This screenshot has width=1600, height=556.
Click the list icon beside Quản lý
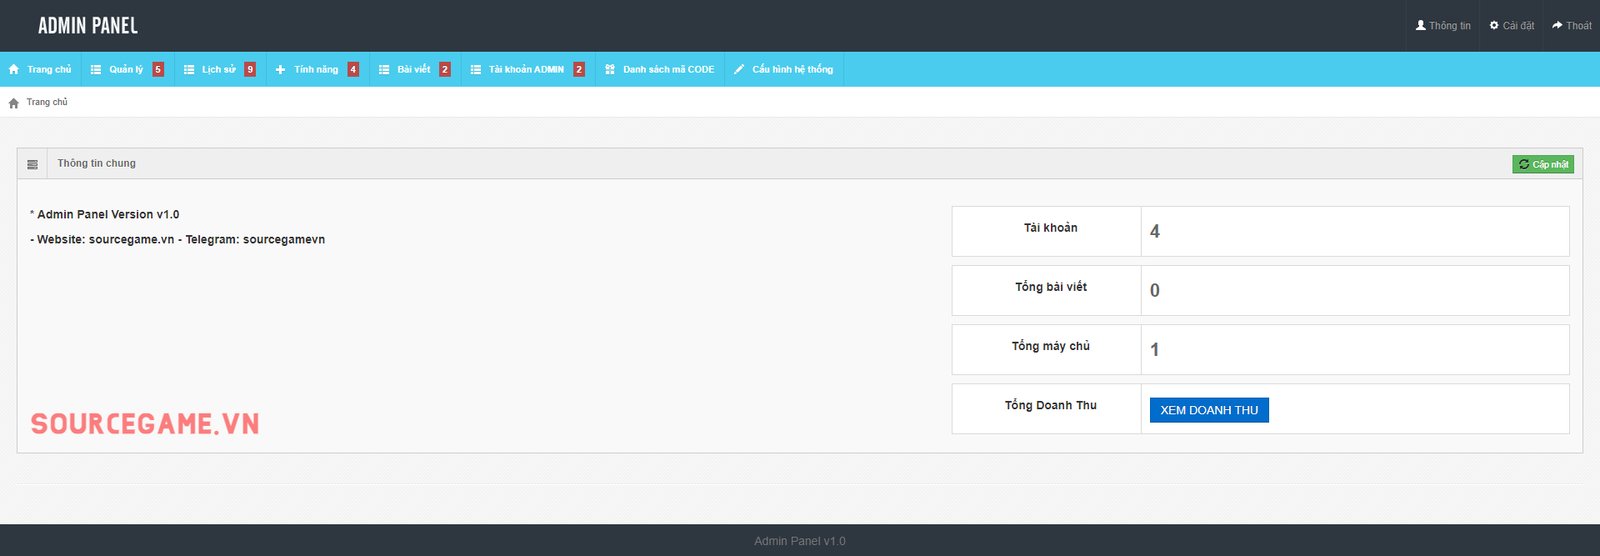[x=96, y=70]
